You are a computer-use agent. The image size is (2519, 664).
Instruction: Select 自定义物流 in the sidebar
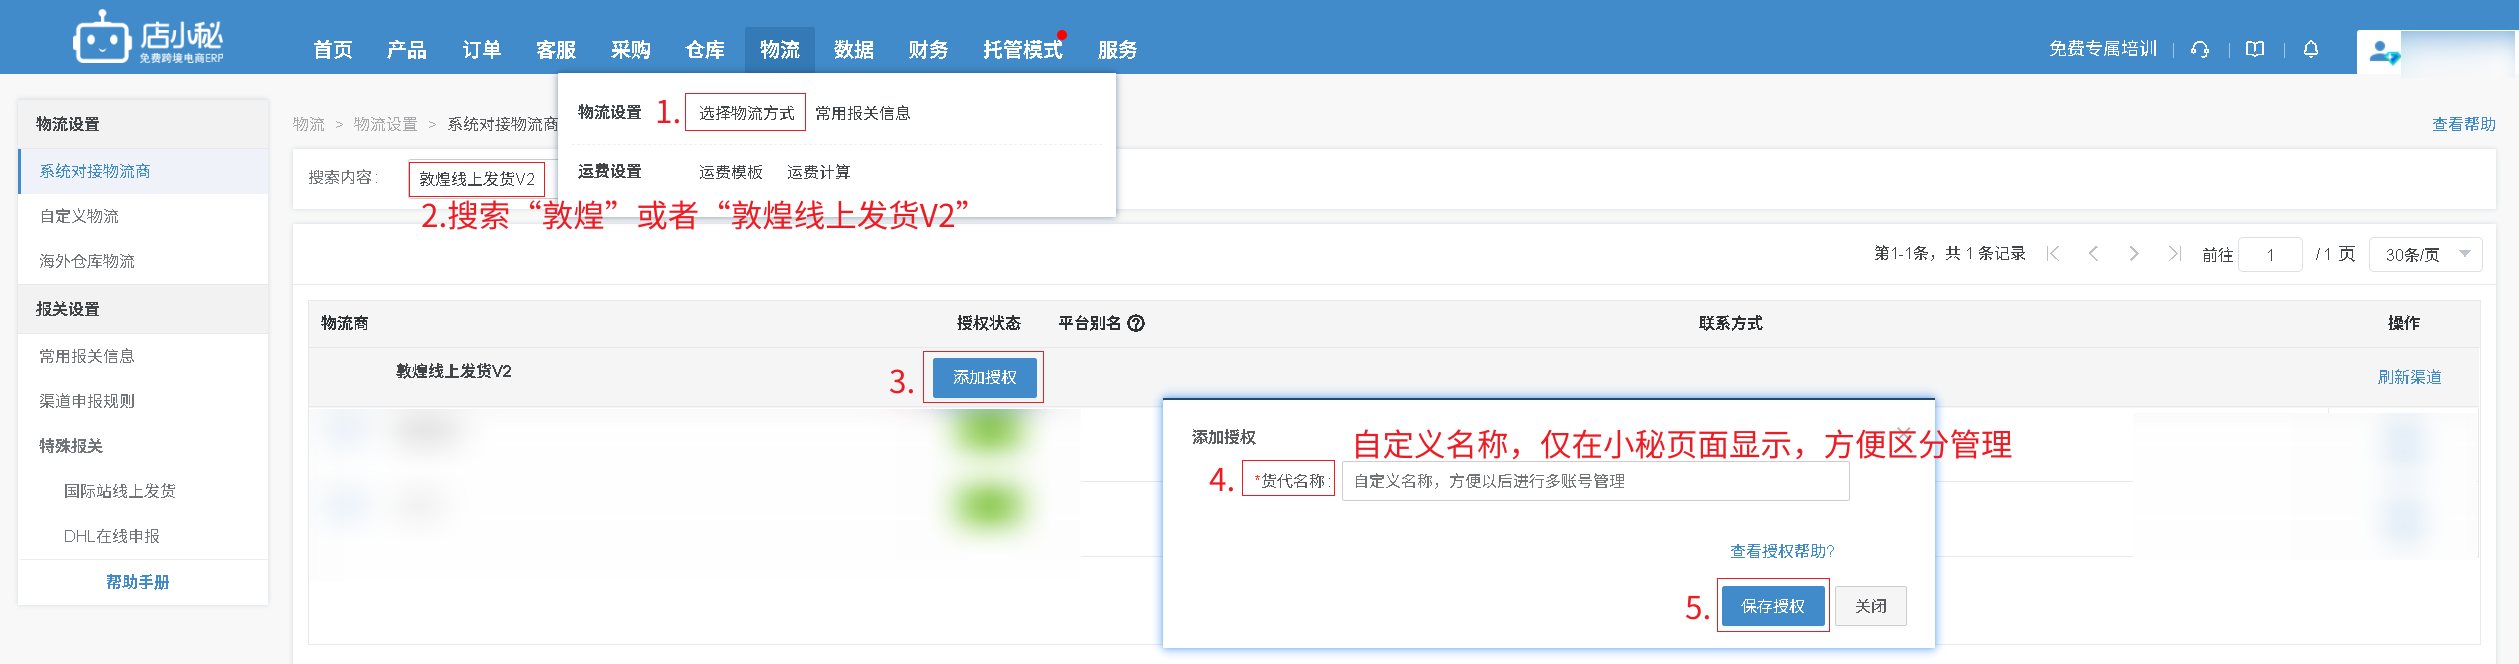pyautogui.click(x=79, y=216)
